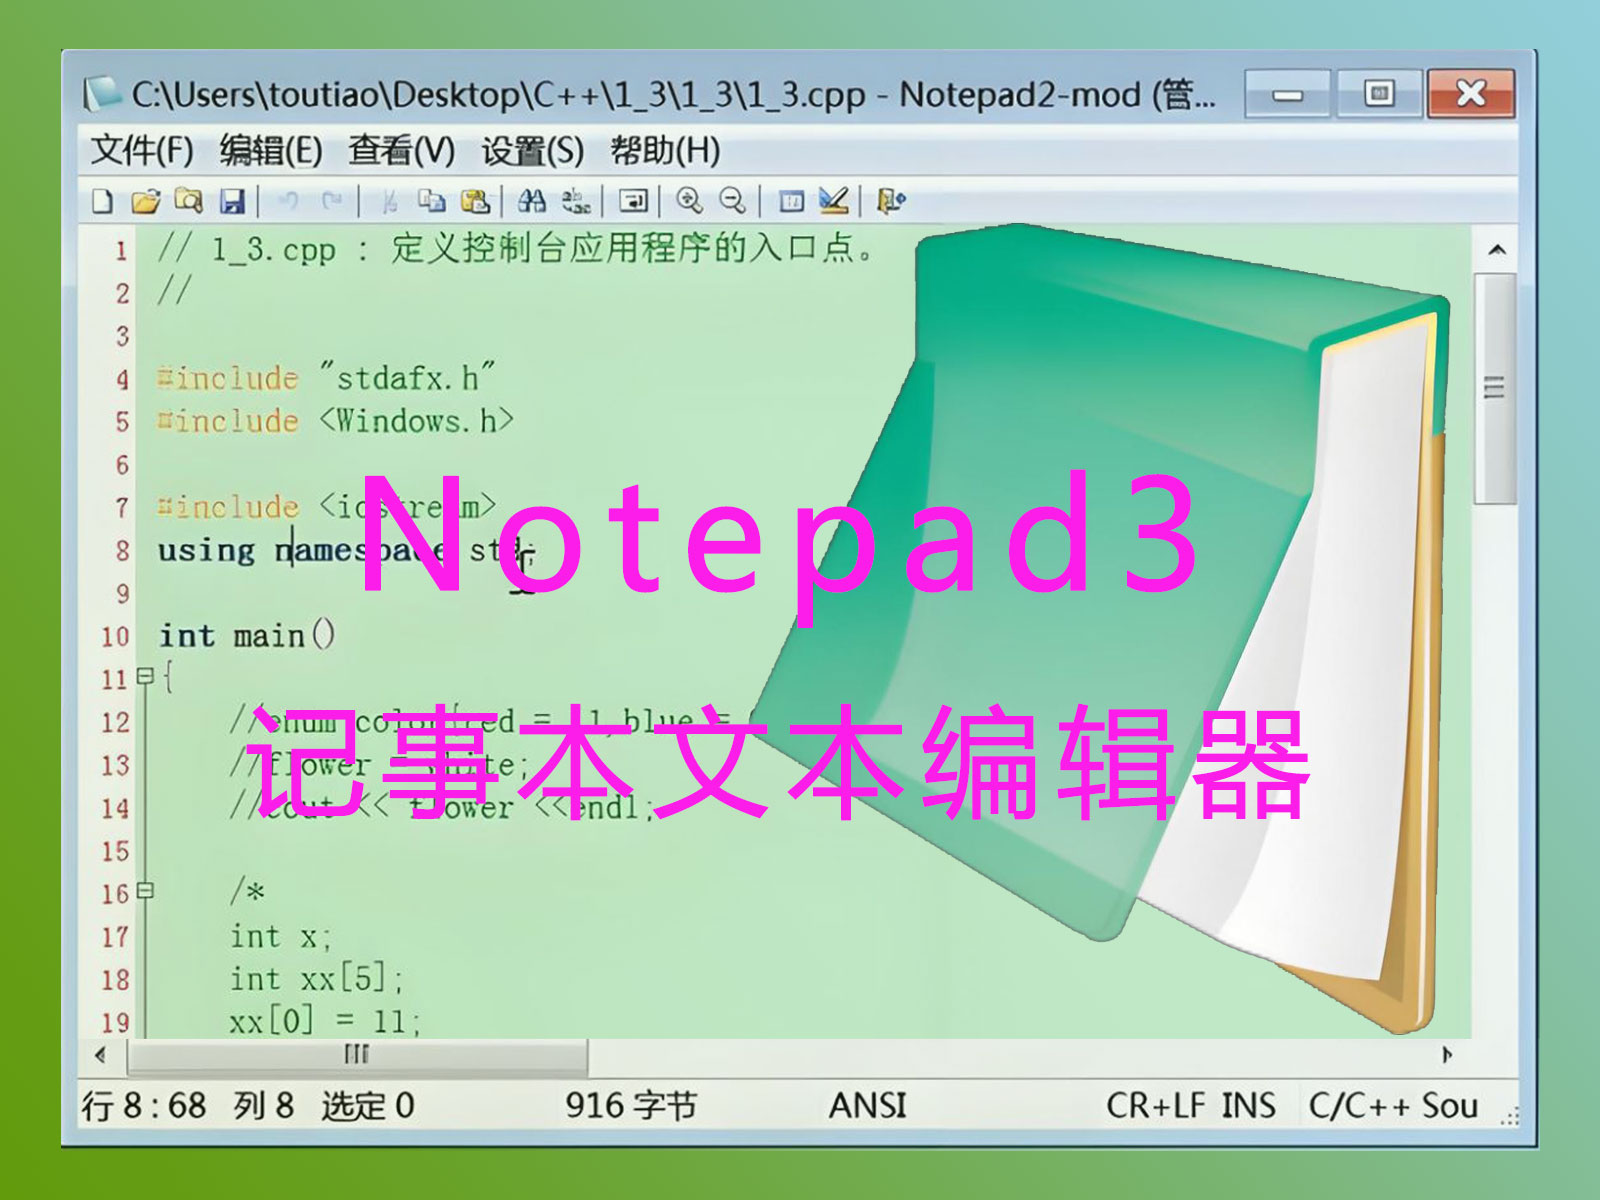
Task: Collapse the comment fold at line 16
Action: click(x=145, y=890)
